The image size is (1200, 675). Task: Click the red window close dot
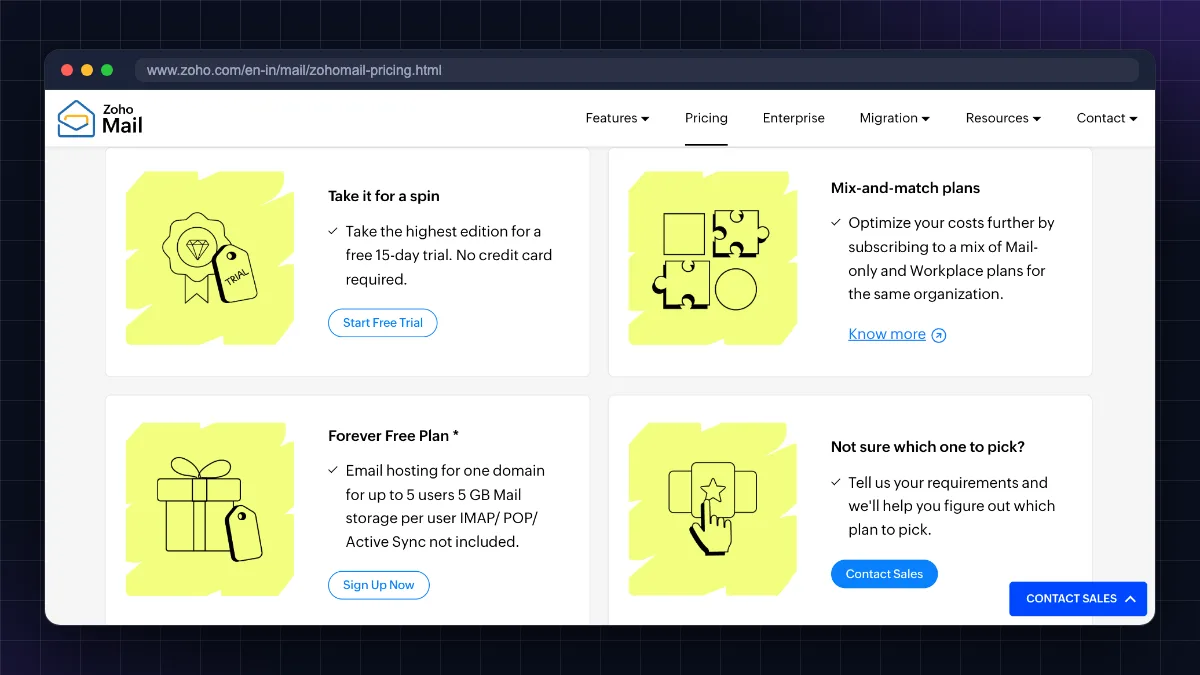tap(67, 70)
